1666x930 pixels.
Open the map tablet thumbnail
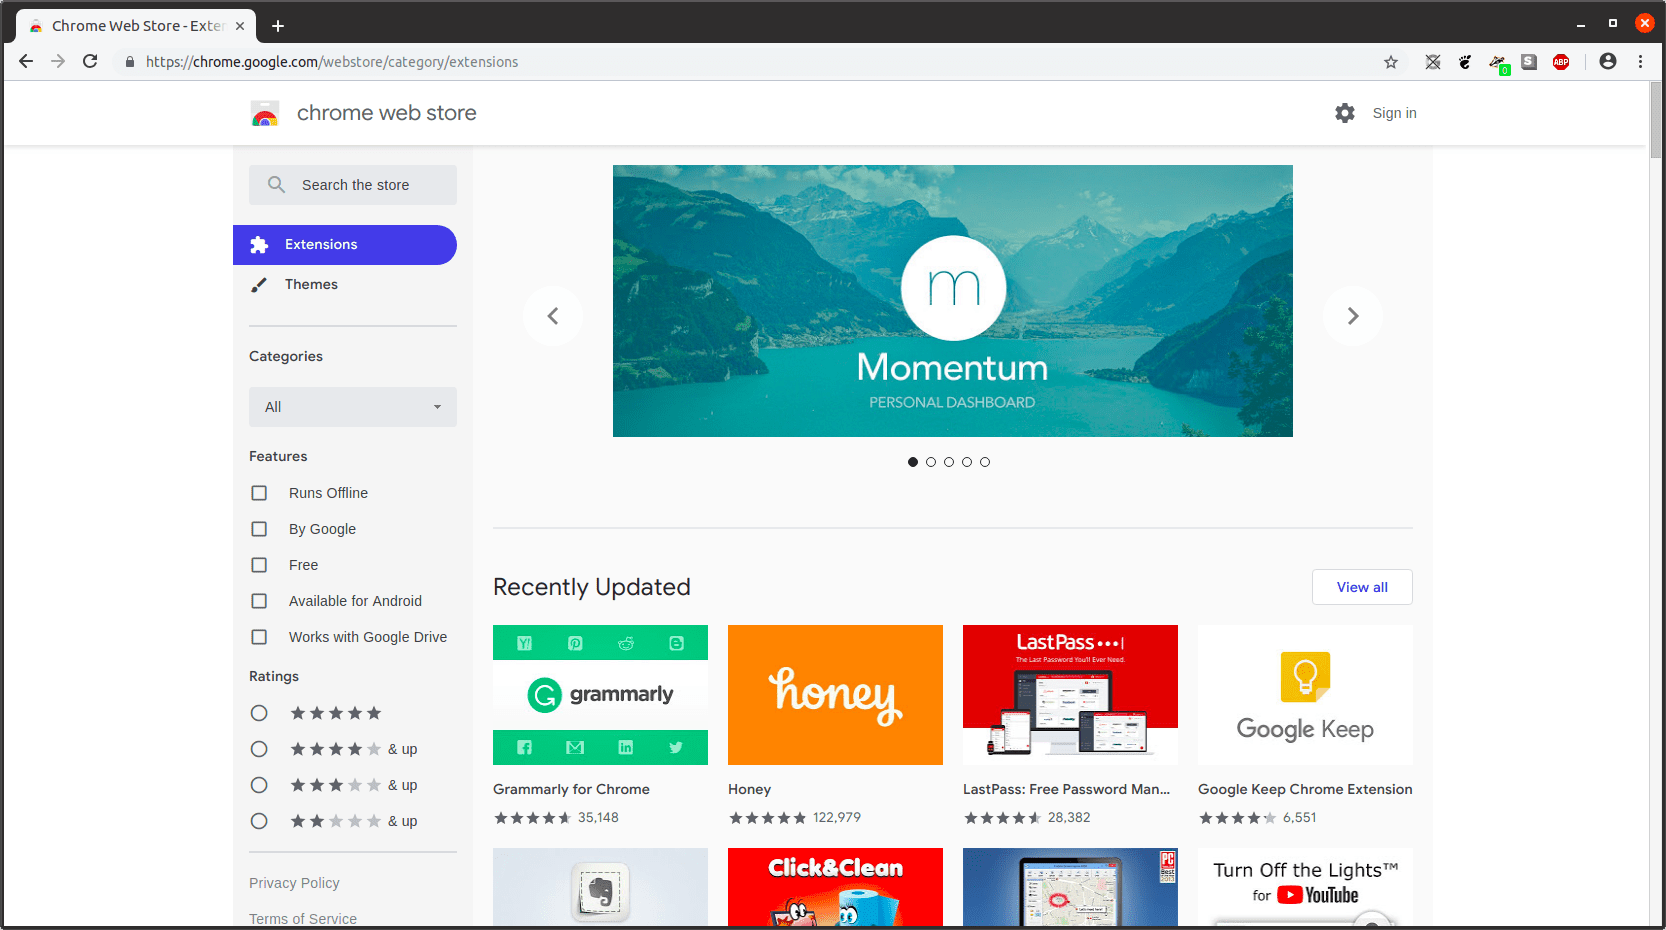[1070, 887]
